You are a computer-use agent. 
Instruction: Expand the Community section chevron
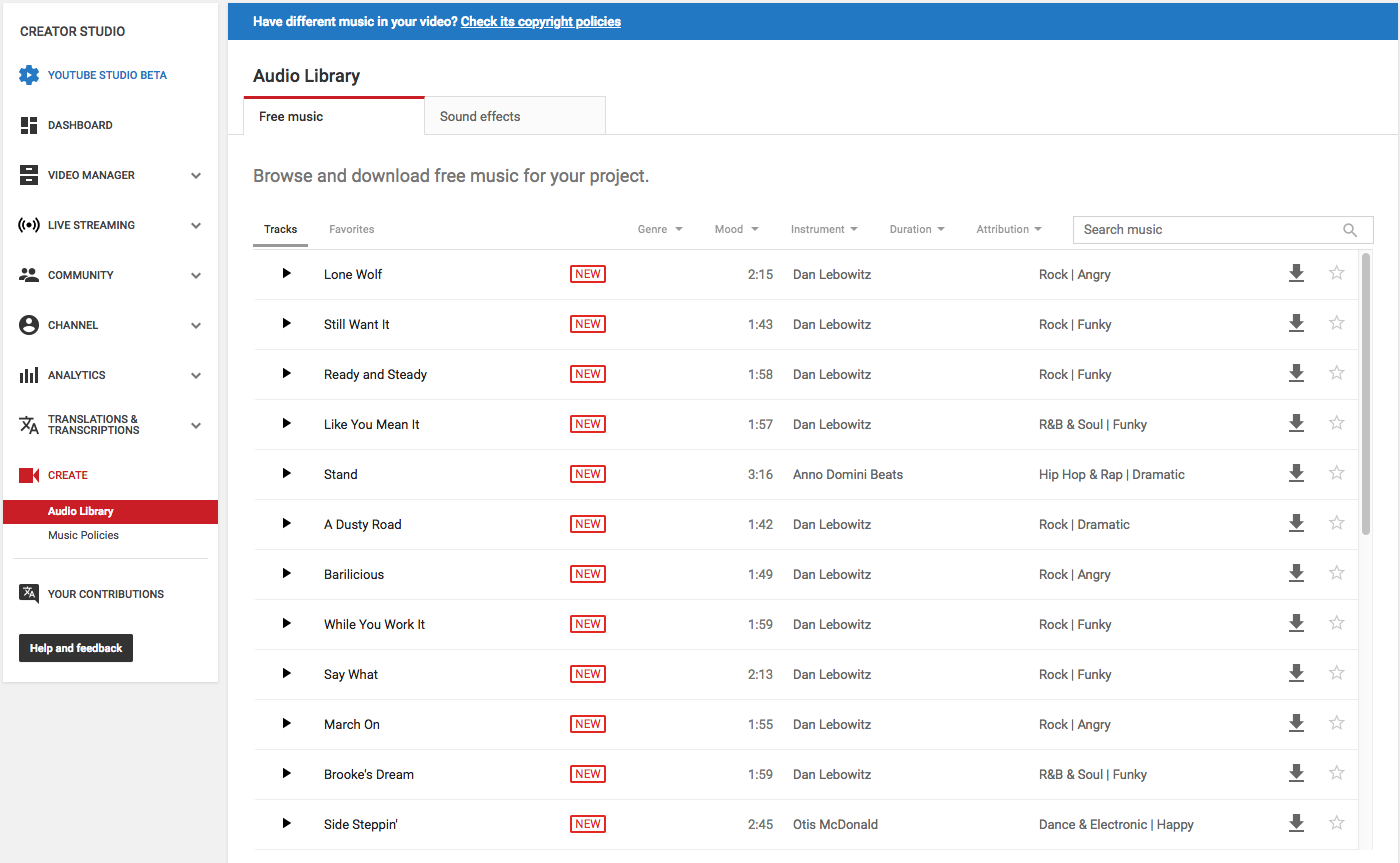196,275
